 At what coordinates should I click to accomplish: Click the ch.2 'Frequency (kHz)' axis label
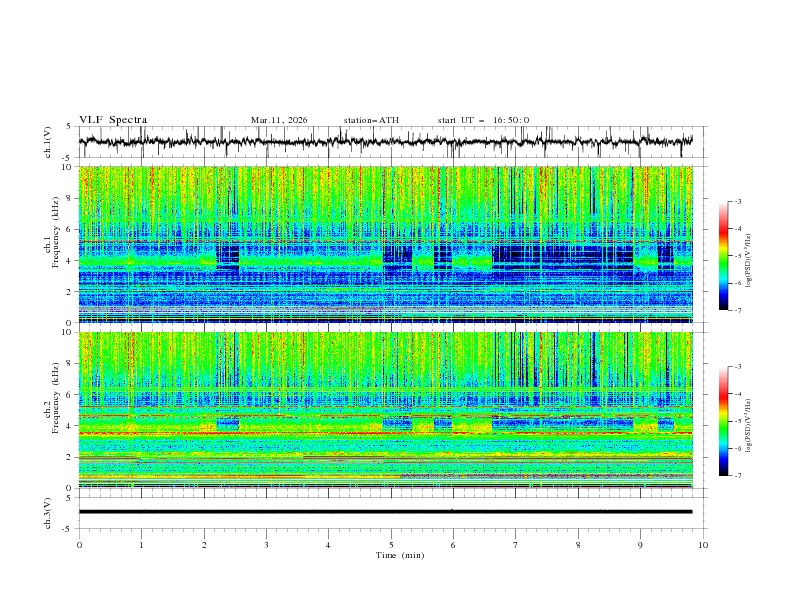click(x=56, y=398)
